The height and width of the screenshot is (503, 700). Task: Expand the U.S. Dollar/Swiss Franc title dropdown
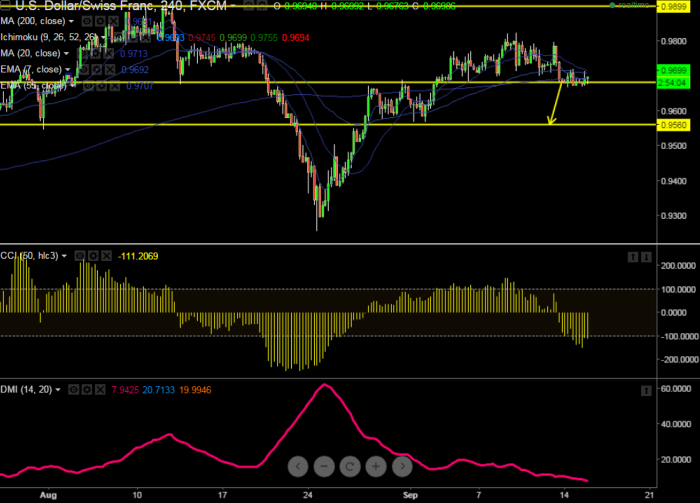click(x=233, y=6)
